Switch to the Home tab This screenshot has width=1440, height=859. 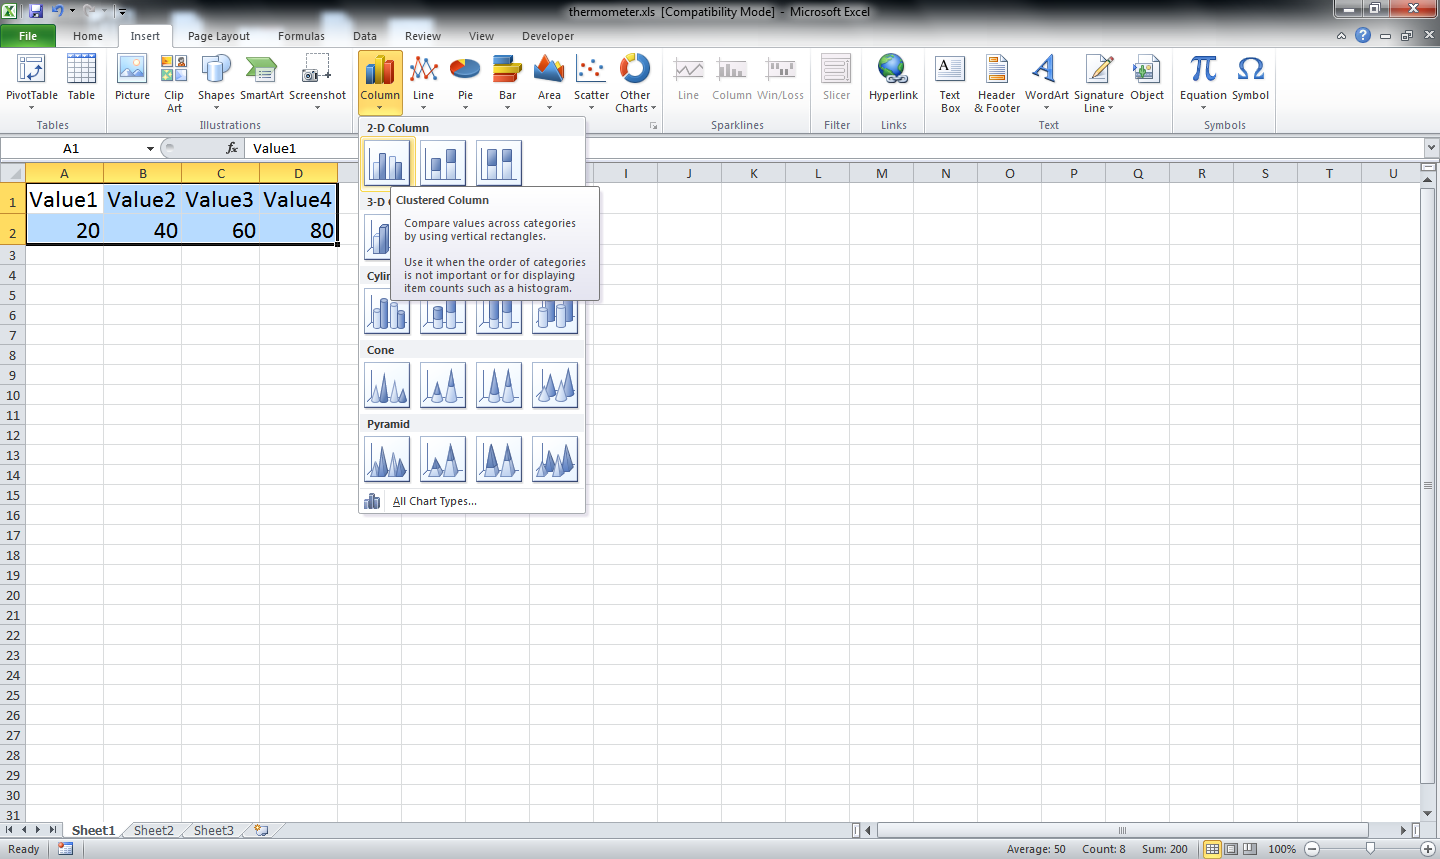(88, 36)
